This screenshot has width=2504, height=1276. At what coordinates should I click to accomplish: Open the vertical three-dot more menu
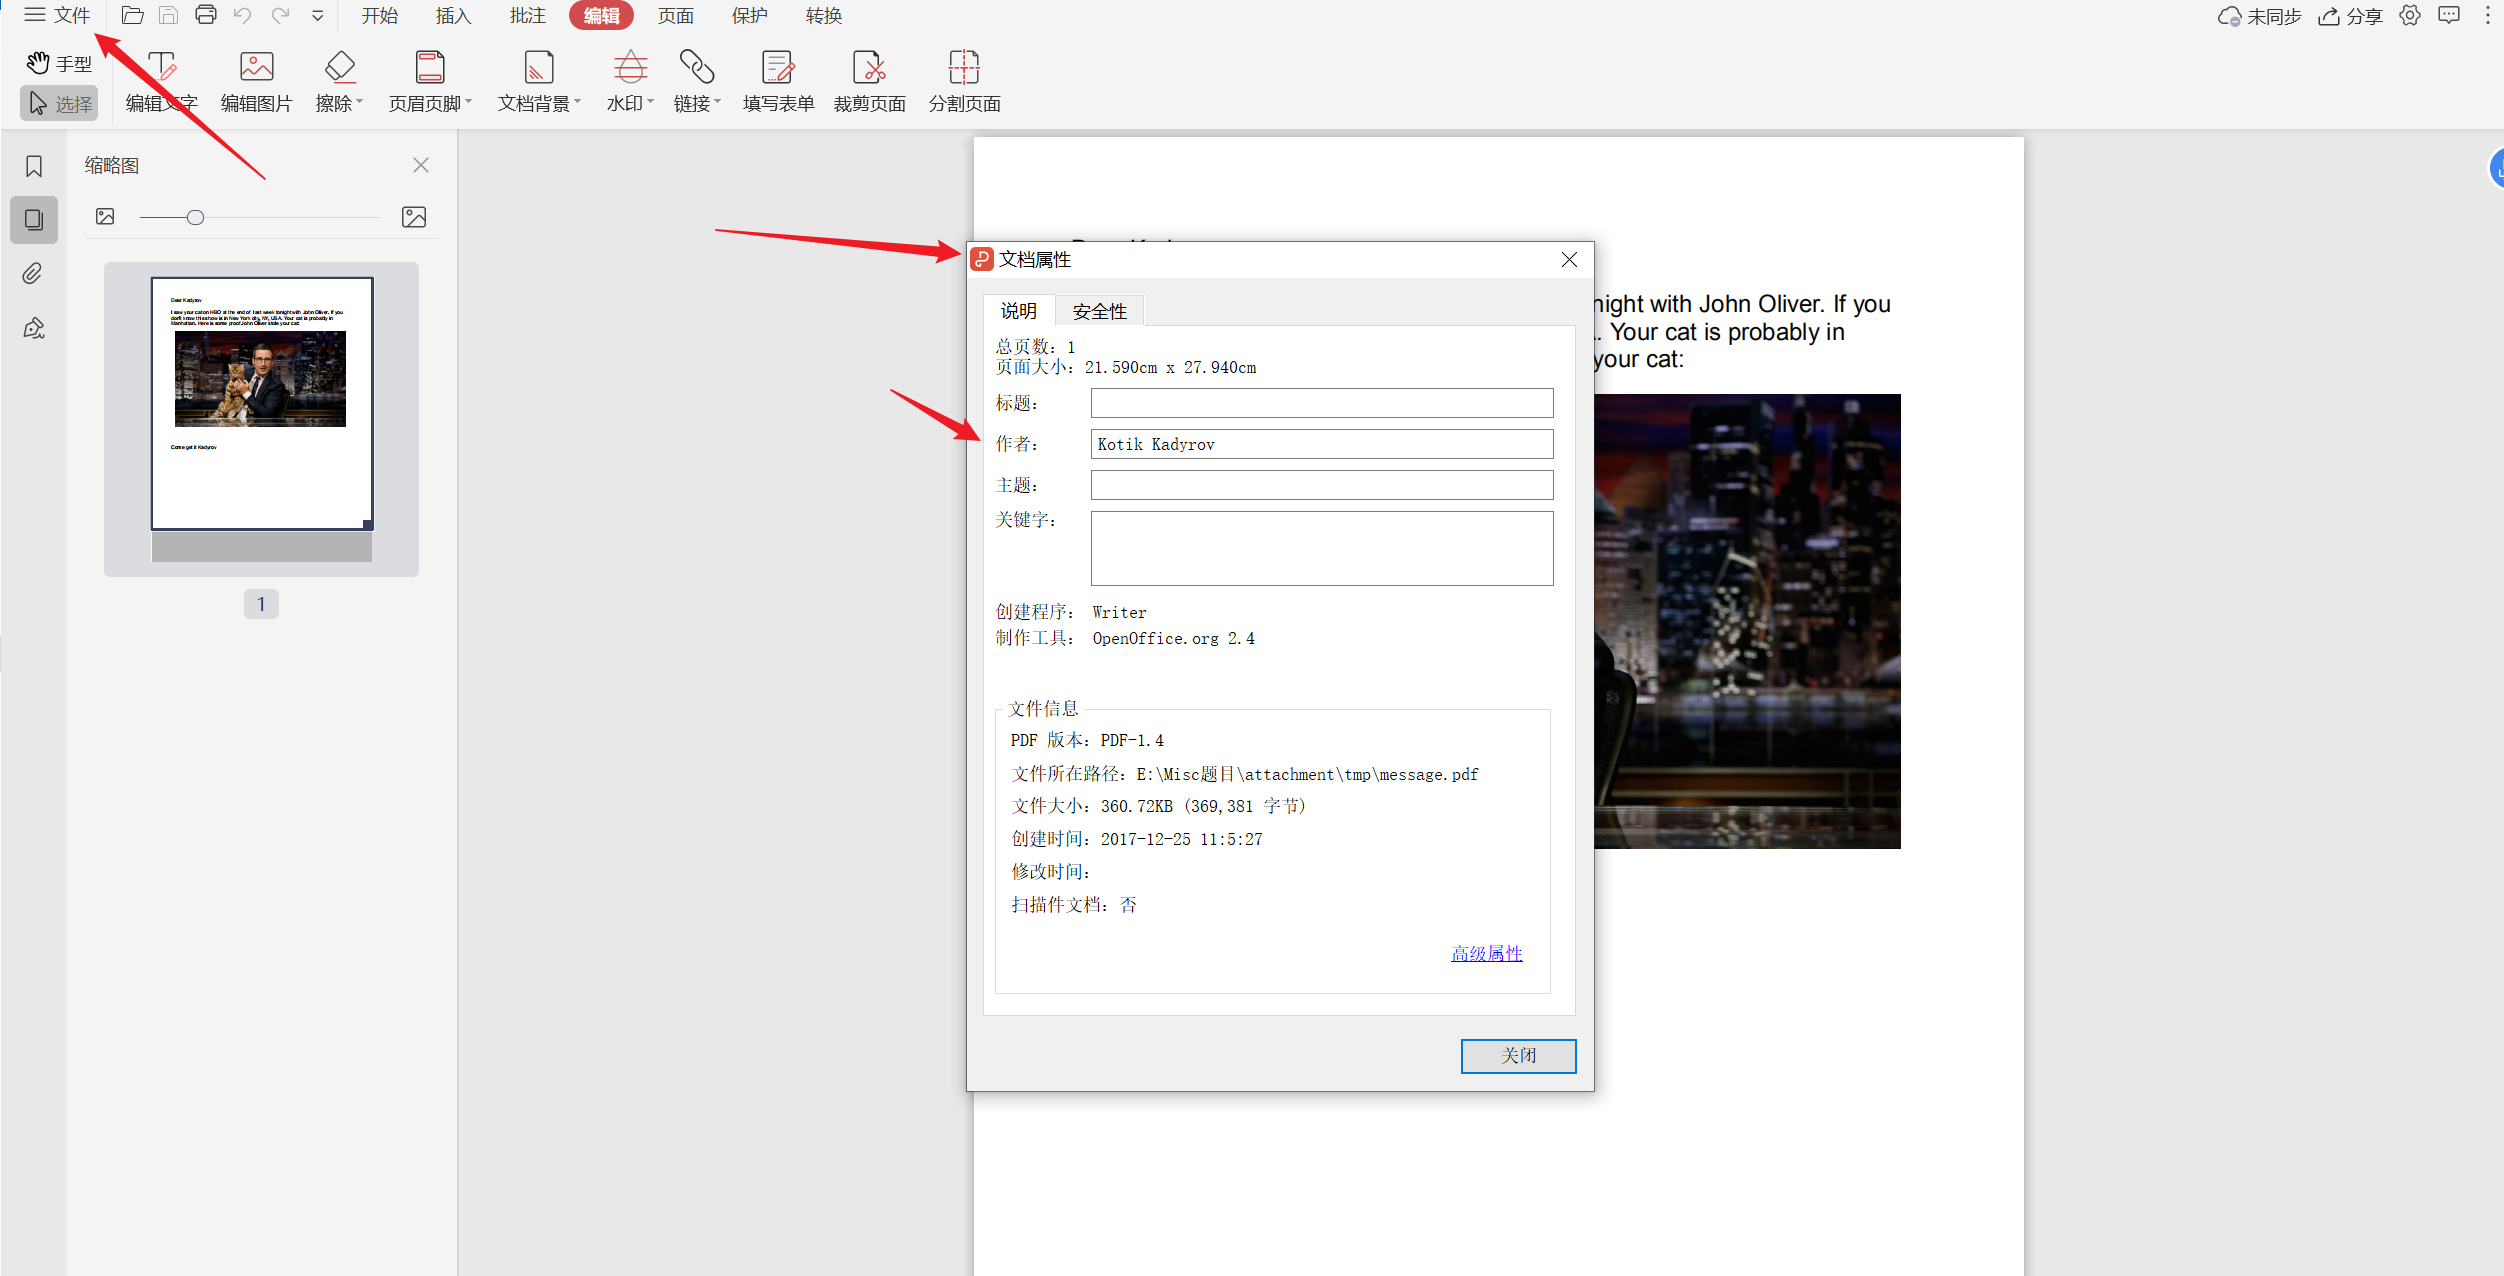2488,15
